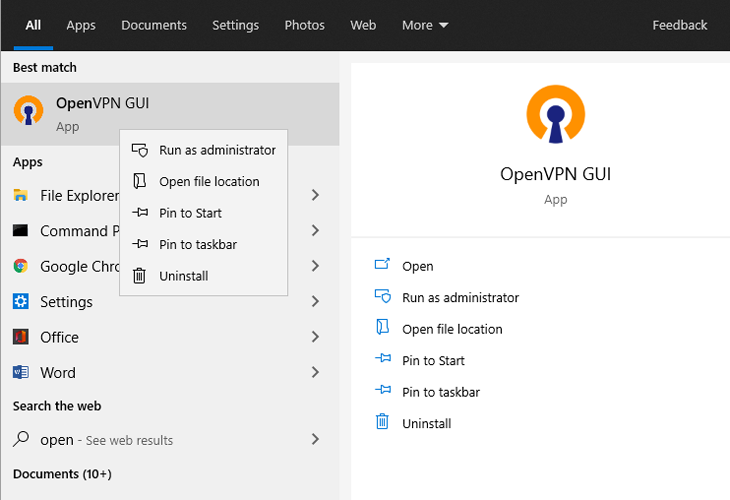The height and width of the screenshot is (500, 730).
Task: Click Pin to Start text in preview pane
Action: click(x=433, y=360)
